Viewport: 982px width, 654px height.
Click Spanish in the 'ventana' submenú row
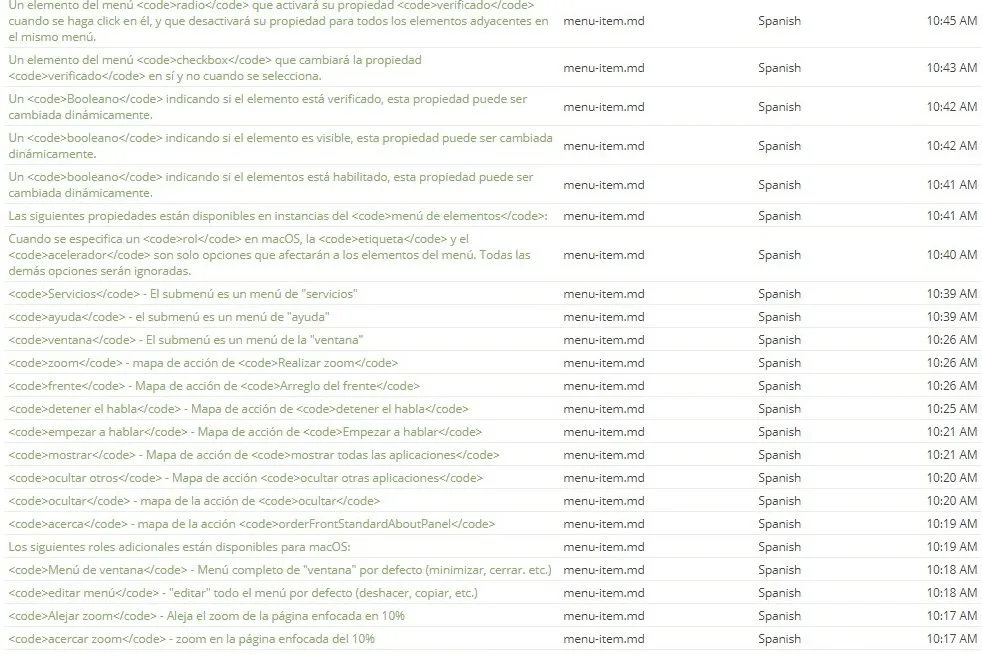click(x=779, y=340)
